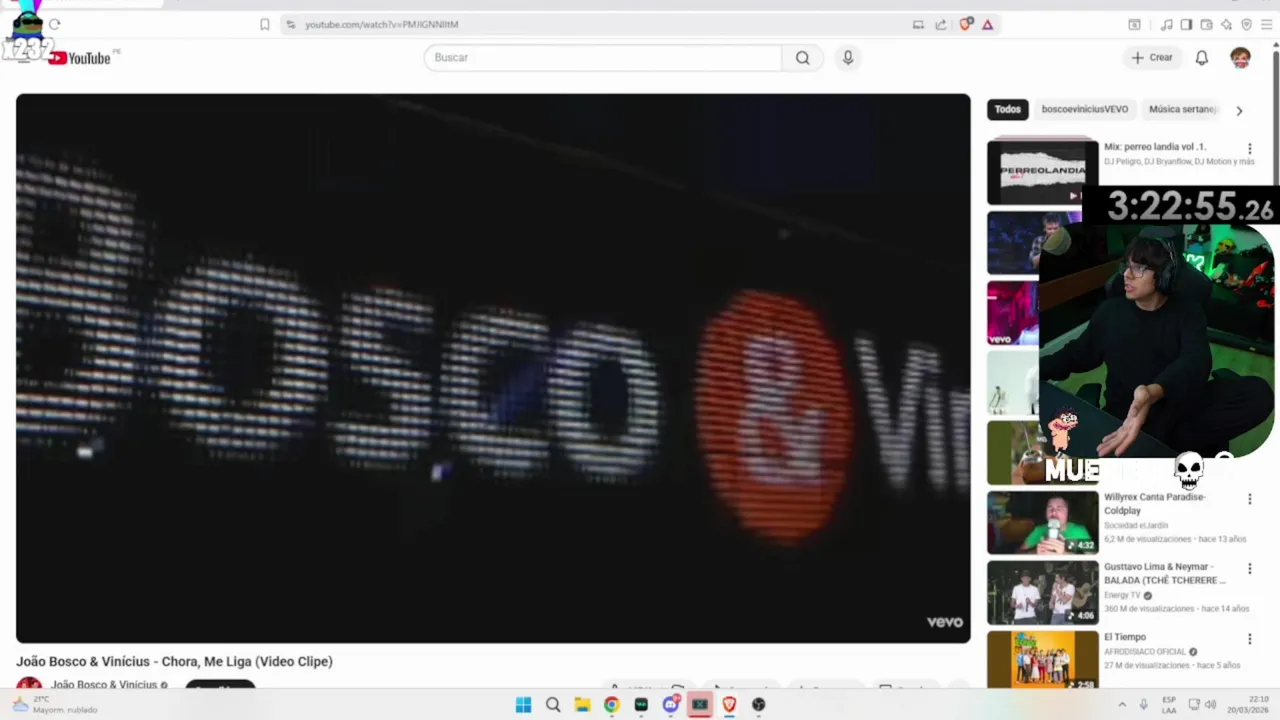This screenshot has height=720, width=1280.
Task: Open the Brave VPN shield icon
Action: coord(1246,24)
